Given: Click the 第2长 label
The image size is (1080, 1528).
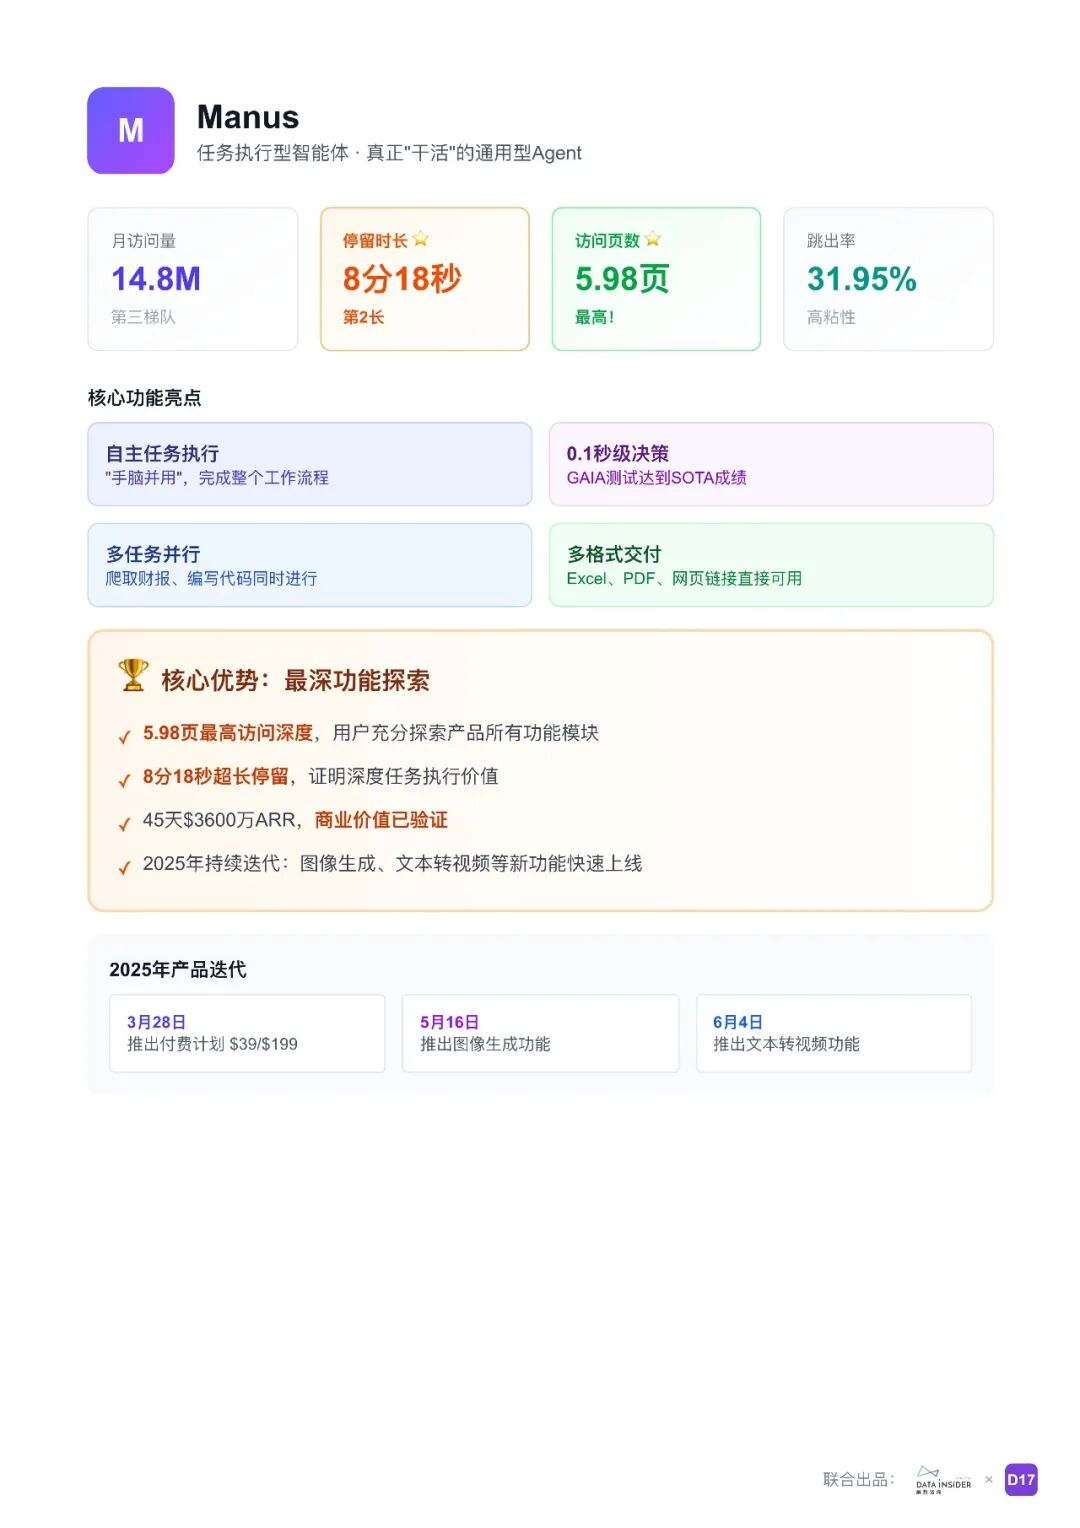Looking at the screenshot, I should 363,317.
